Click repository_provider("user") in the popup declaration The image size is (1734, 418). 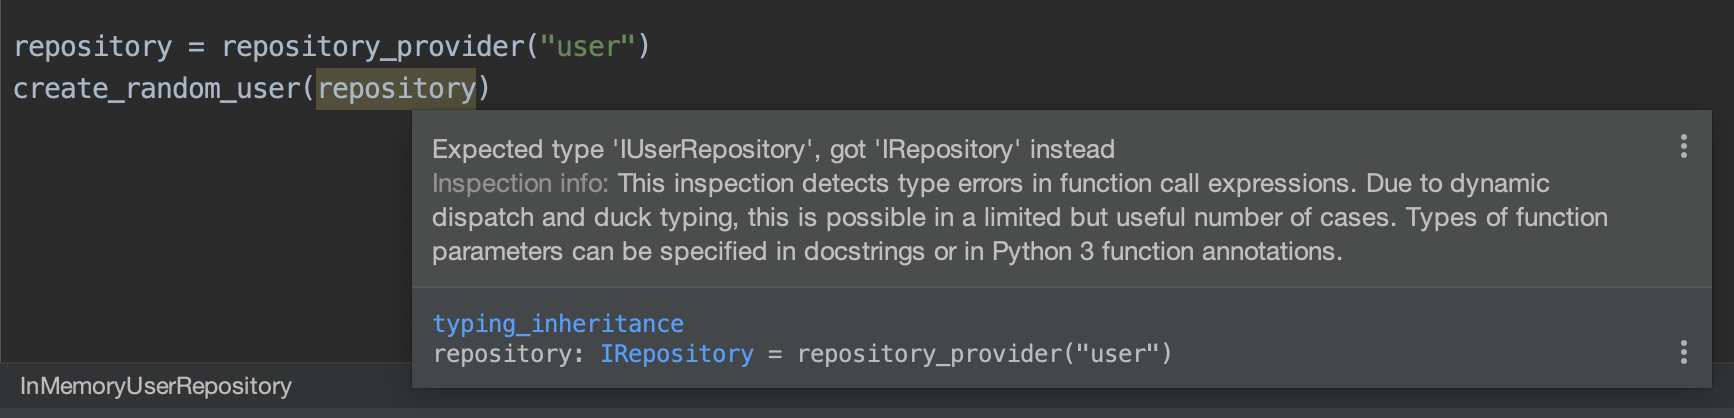pos(984,354)
